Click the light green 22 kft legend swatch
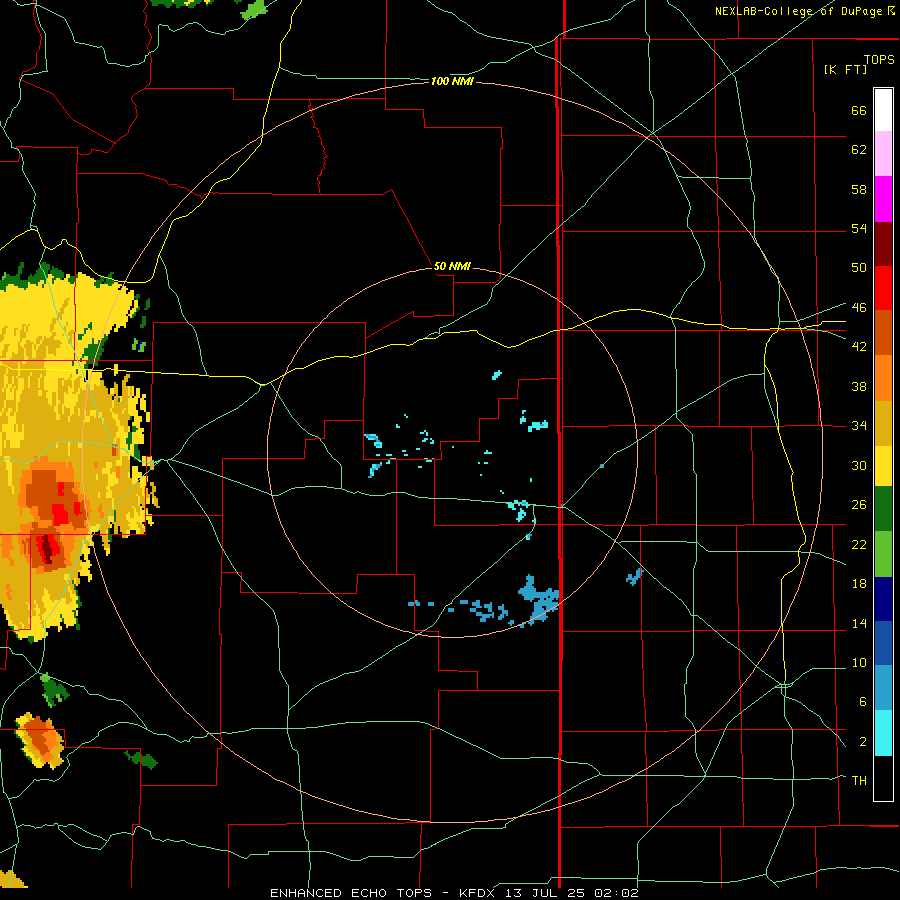This screenshot has width=900, height=900. (x=883, y=554)
